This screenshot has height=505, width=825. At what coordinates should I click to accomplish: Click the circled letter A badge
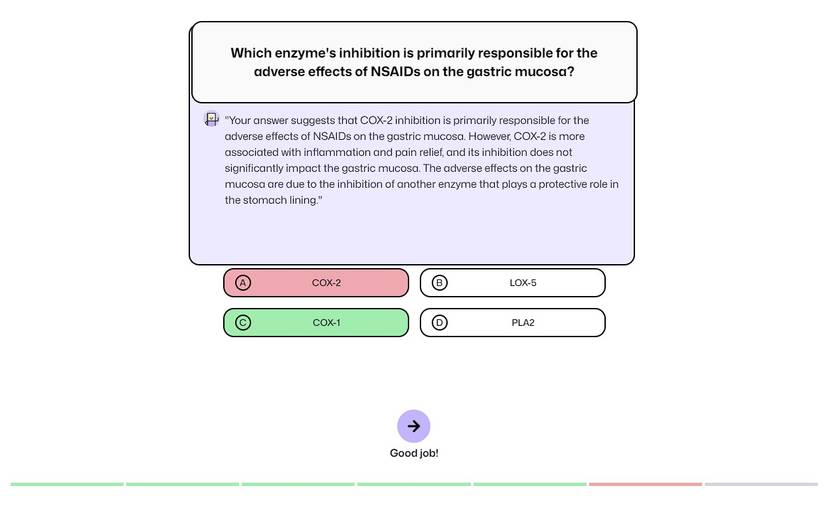coord(243,283)
